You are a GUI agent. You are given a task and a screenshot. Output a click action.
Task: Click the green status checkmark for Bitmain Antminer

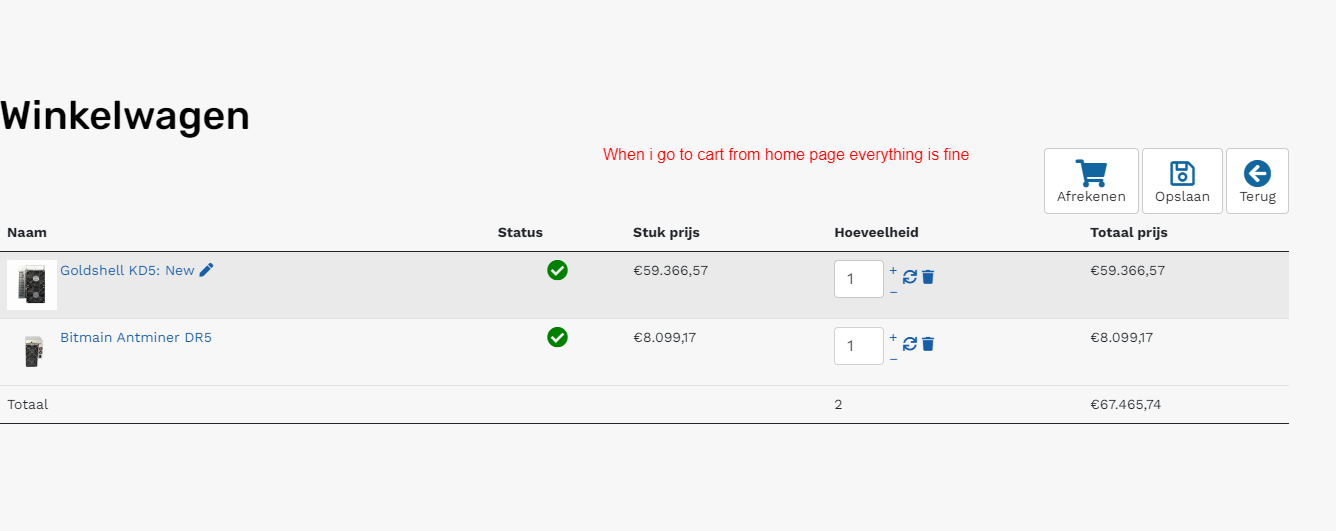pos(558,337)
